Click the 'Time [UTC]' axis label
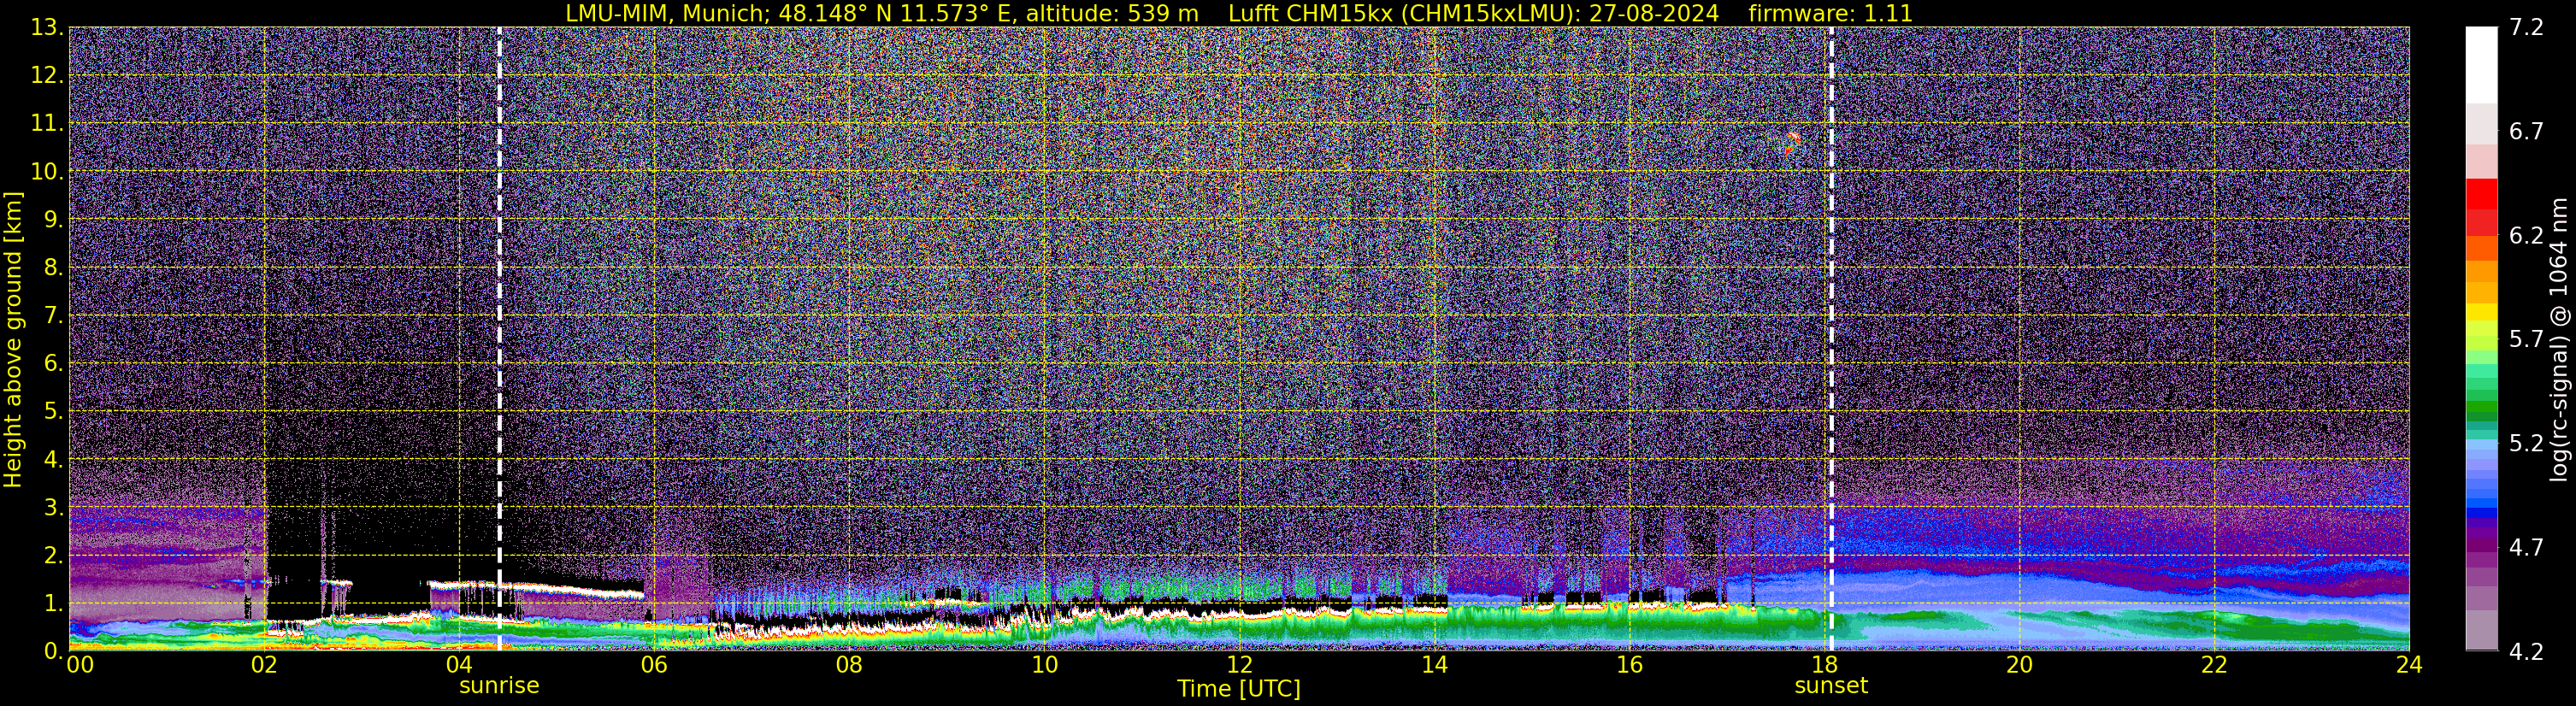 pyautogui.click(x=1238, y=689)
